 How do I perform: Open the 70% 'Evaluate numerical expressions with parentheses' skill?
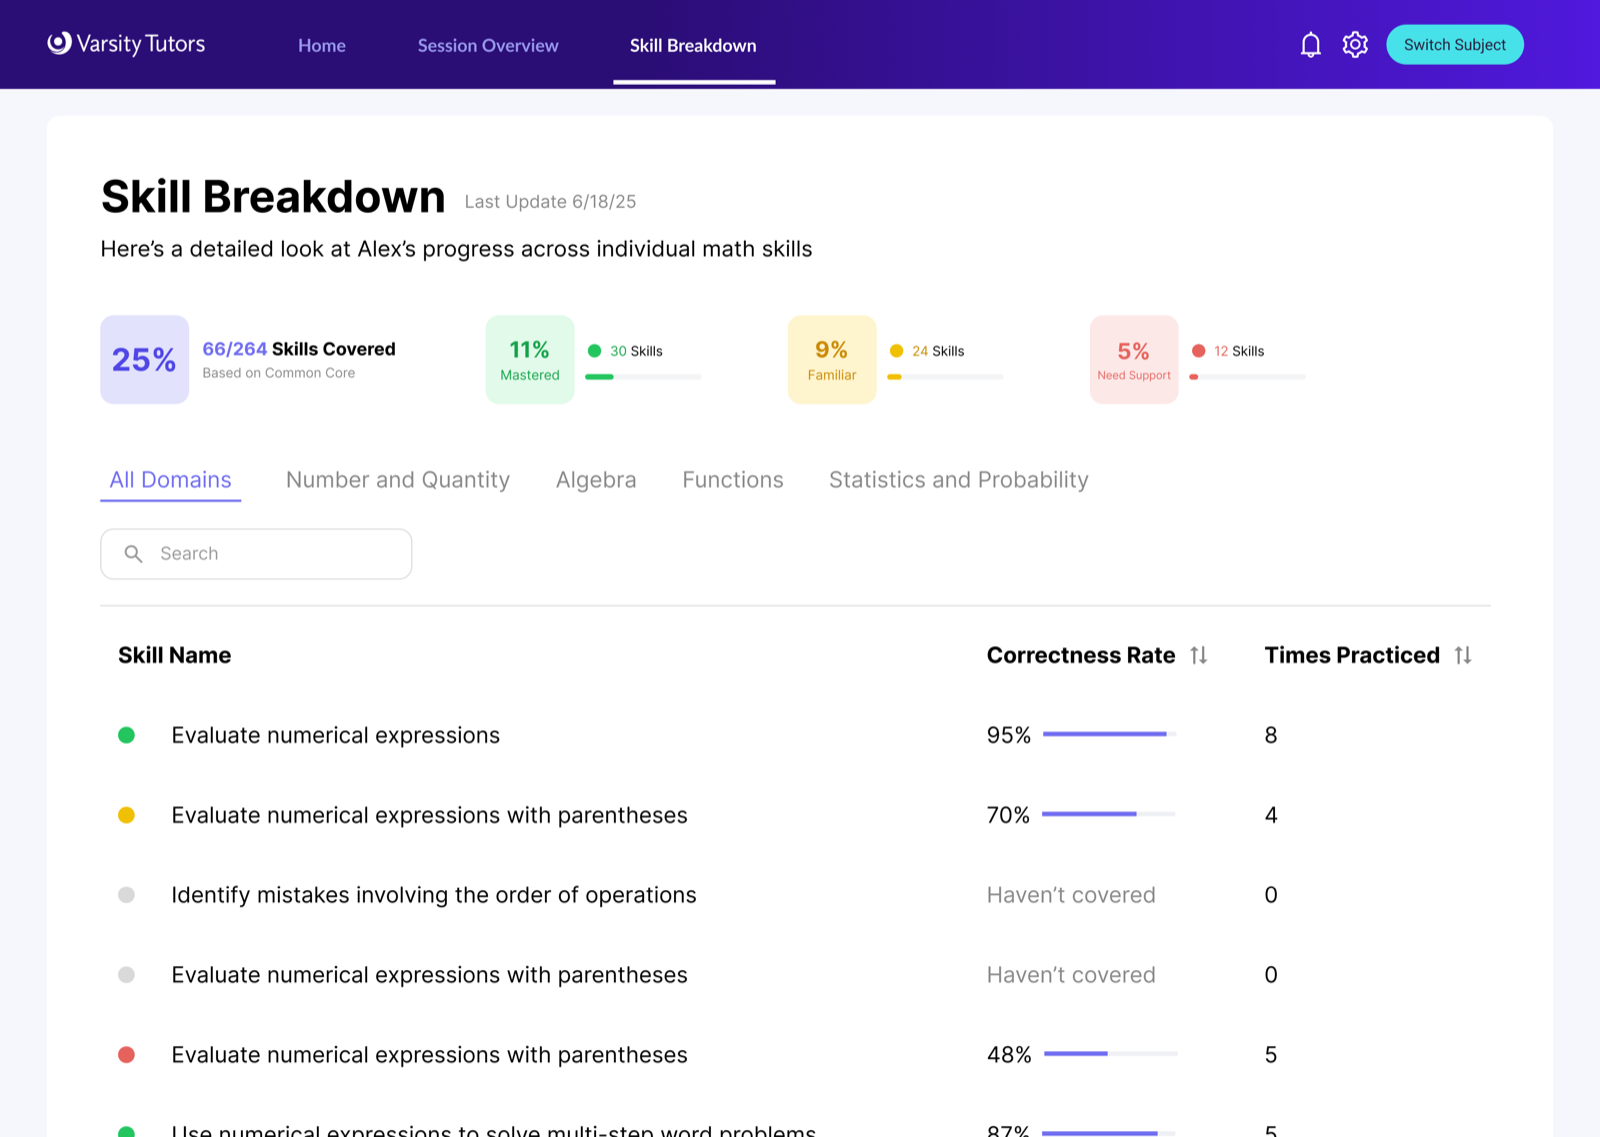[430, 815]
